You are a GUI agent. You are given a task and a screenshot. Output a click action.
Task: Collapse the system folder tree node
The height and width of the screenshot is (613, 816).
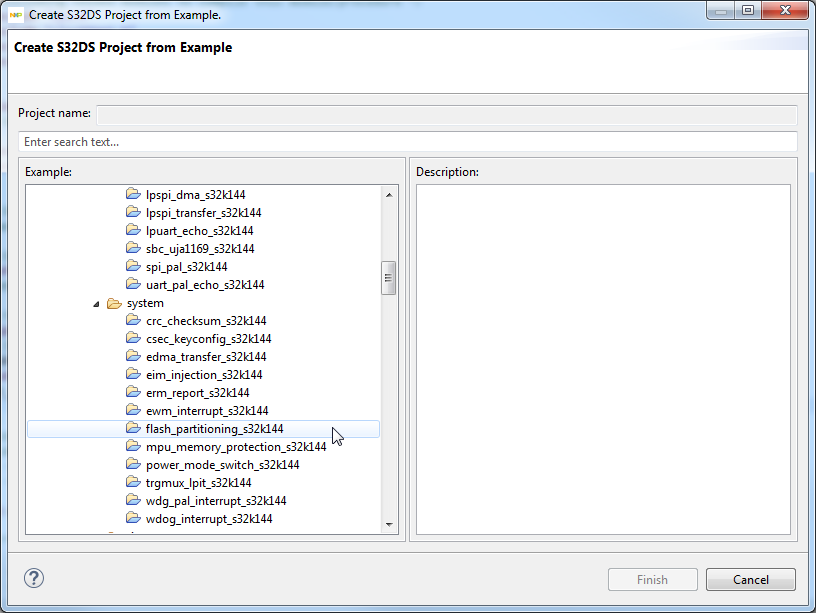(97, 303)
